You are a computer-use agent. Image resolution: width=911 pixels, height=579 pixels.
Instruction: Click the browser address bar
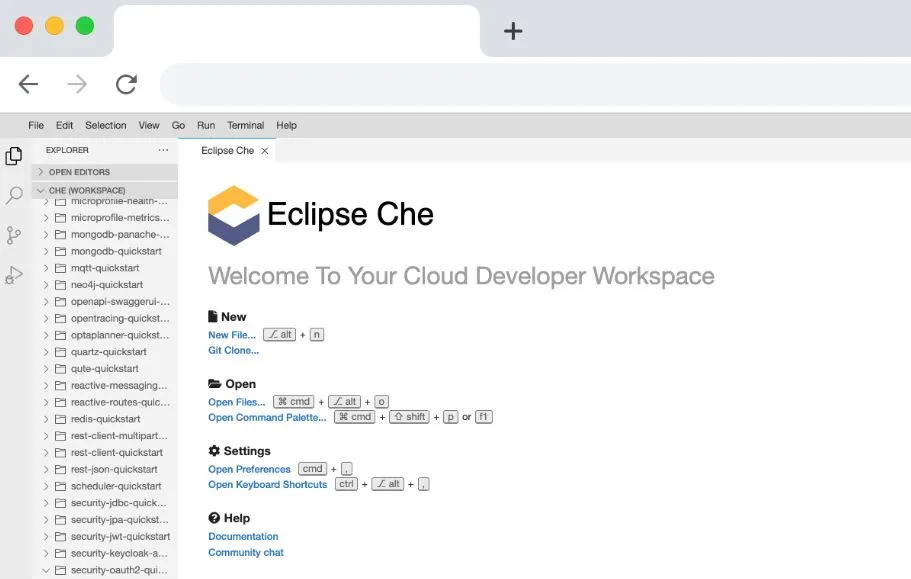530,85
